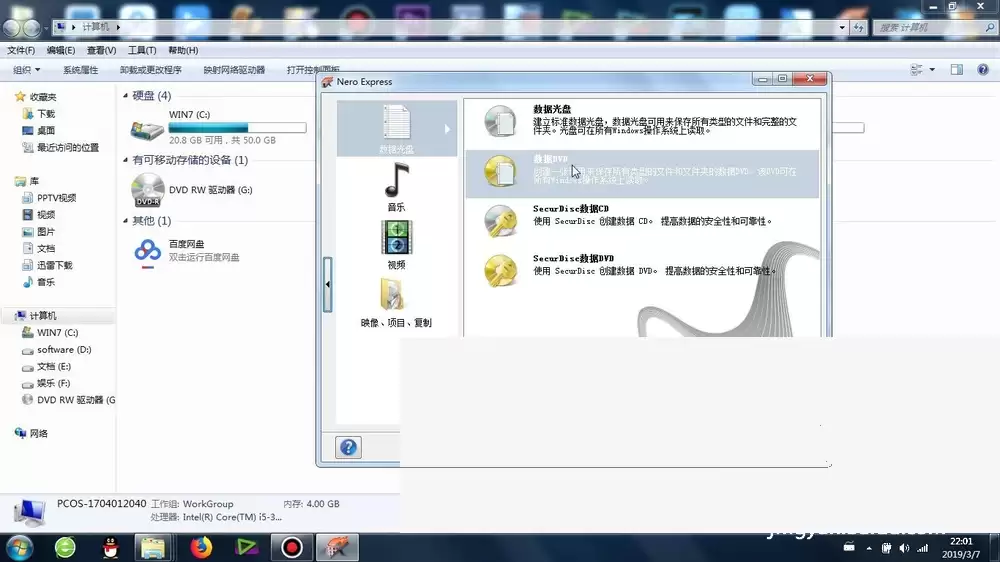The image size is (1000, 562).
Task: Select PPTV视频 library
Action: [56, 198]
